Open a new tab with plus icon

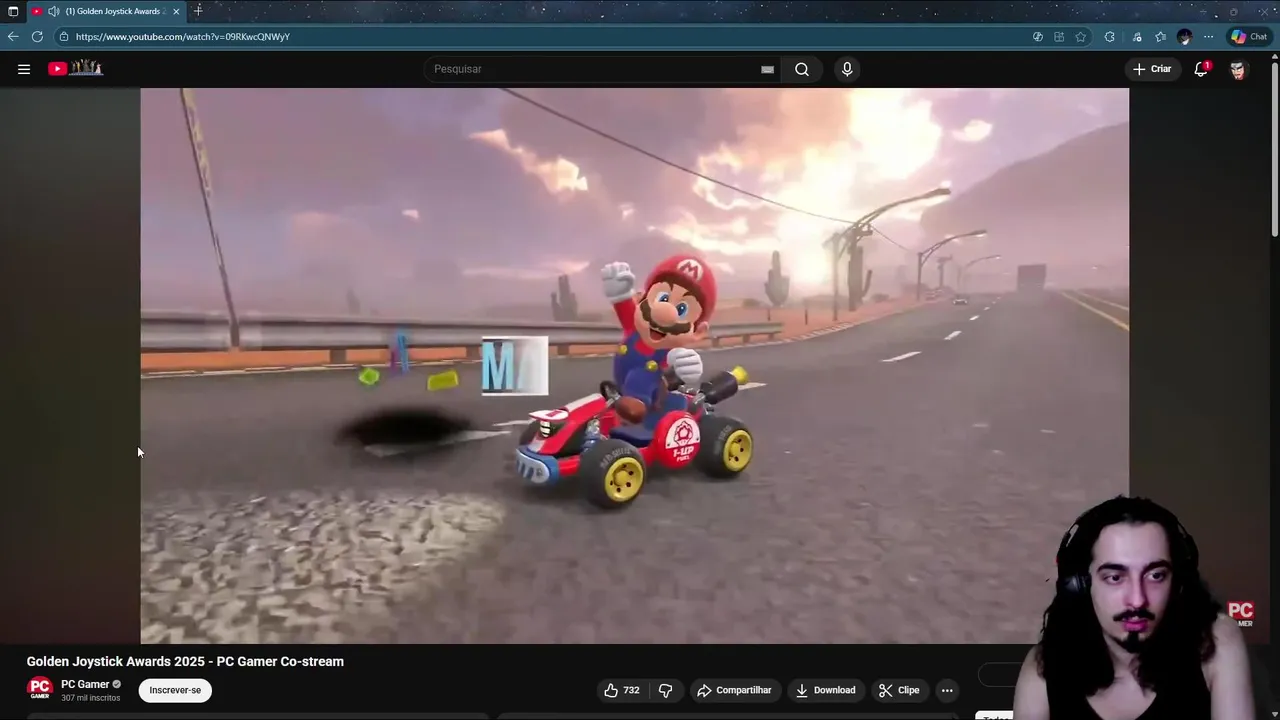pos(198,11)
